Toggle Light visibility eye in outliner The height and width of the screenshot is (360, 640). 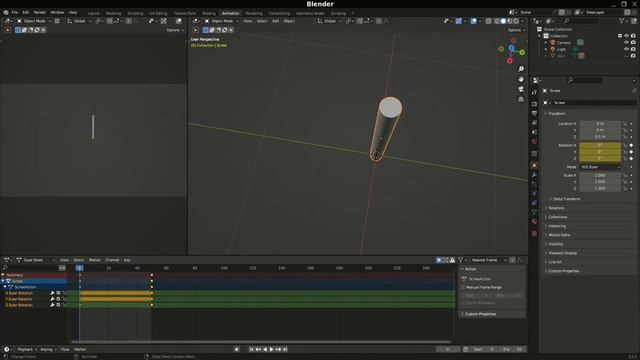click(626, 49)
